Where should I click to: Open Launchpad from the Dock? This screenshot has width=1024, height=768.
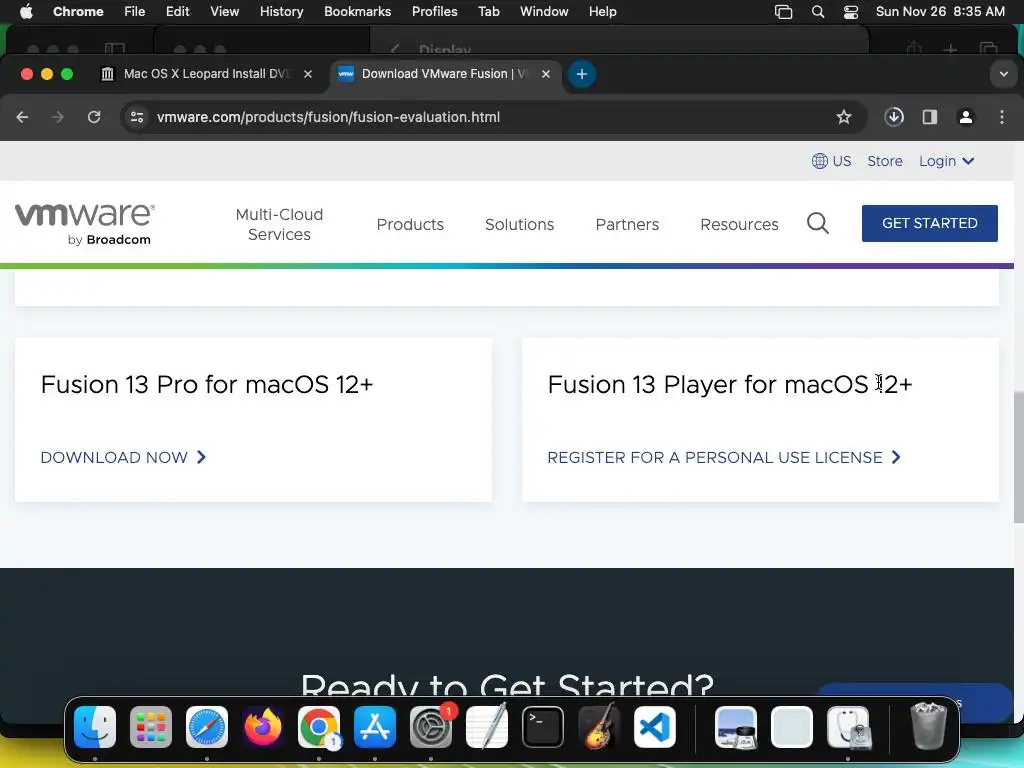tap(151, 727)
